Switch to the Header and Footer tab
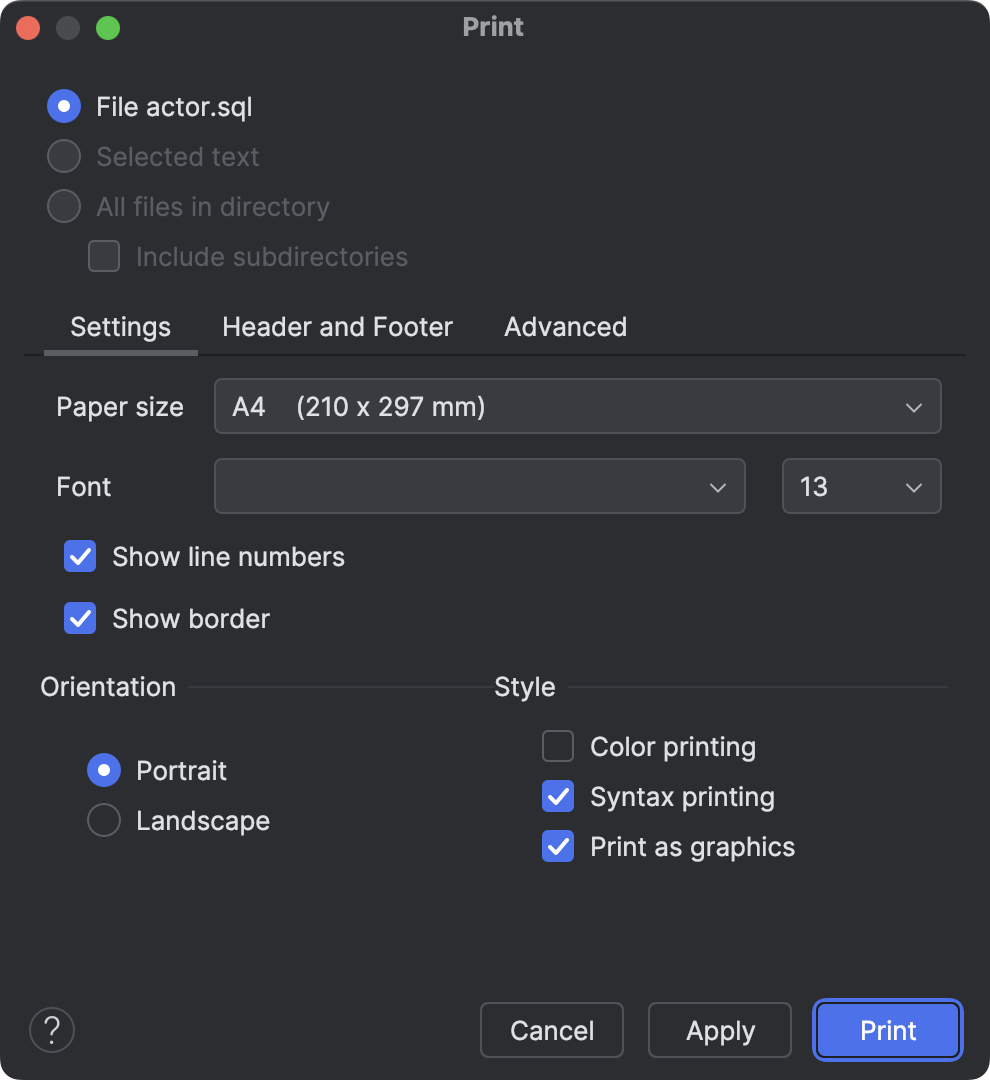This screenshot has width=990, height=1080. [337, 326]
